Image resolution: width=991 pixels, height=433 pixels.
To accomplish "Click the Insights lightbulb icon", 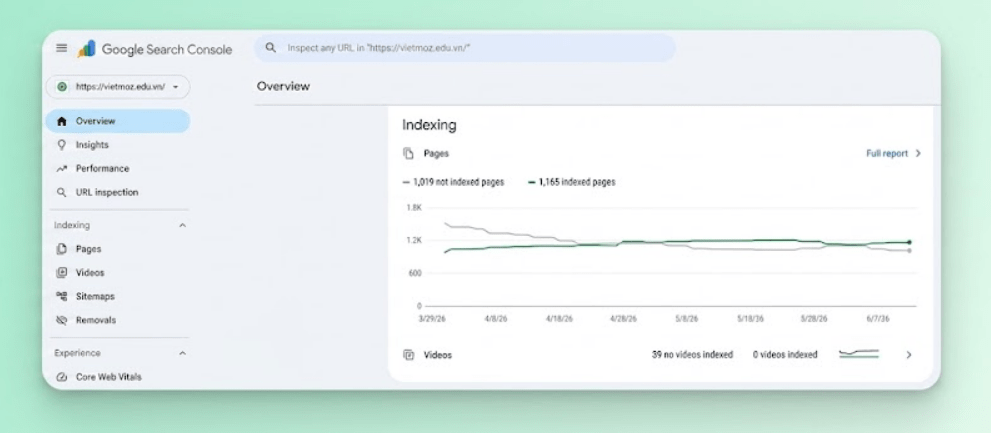I will 61,145.
